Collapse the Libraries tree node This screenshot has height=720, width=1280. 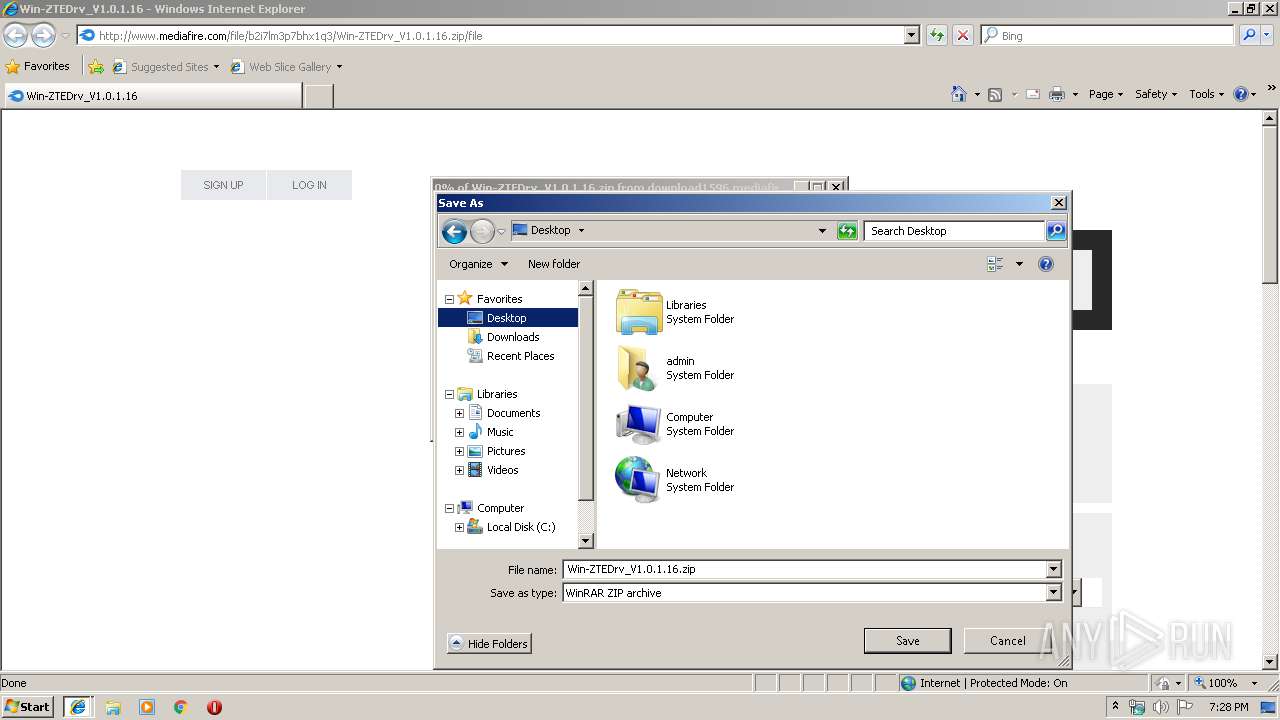pyautogui.click(x=449, y=394)
